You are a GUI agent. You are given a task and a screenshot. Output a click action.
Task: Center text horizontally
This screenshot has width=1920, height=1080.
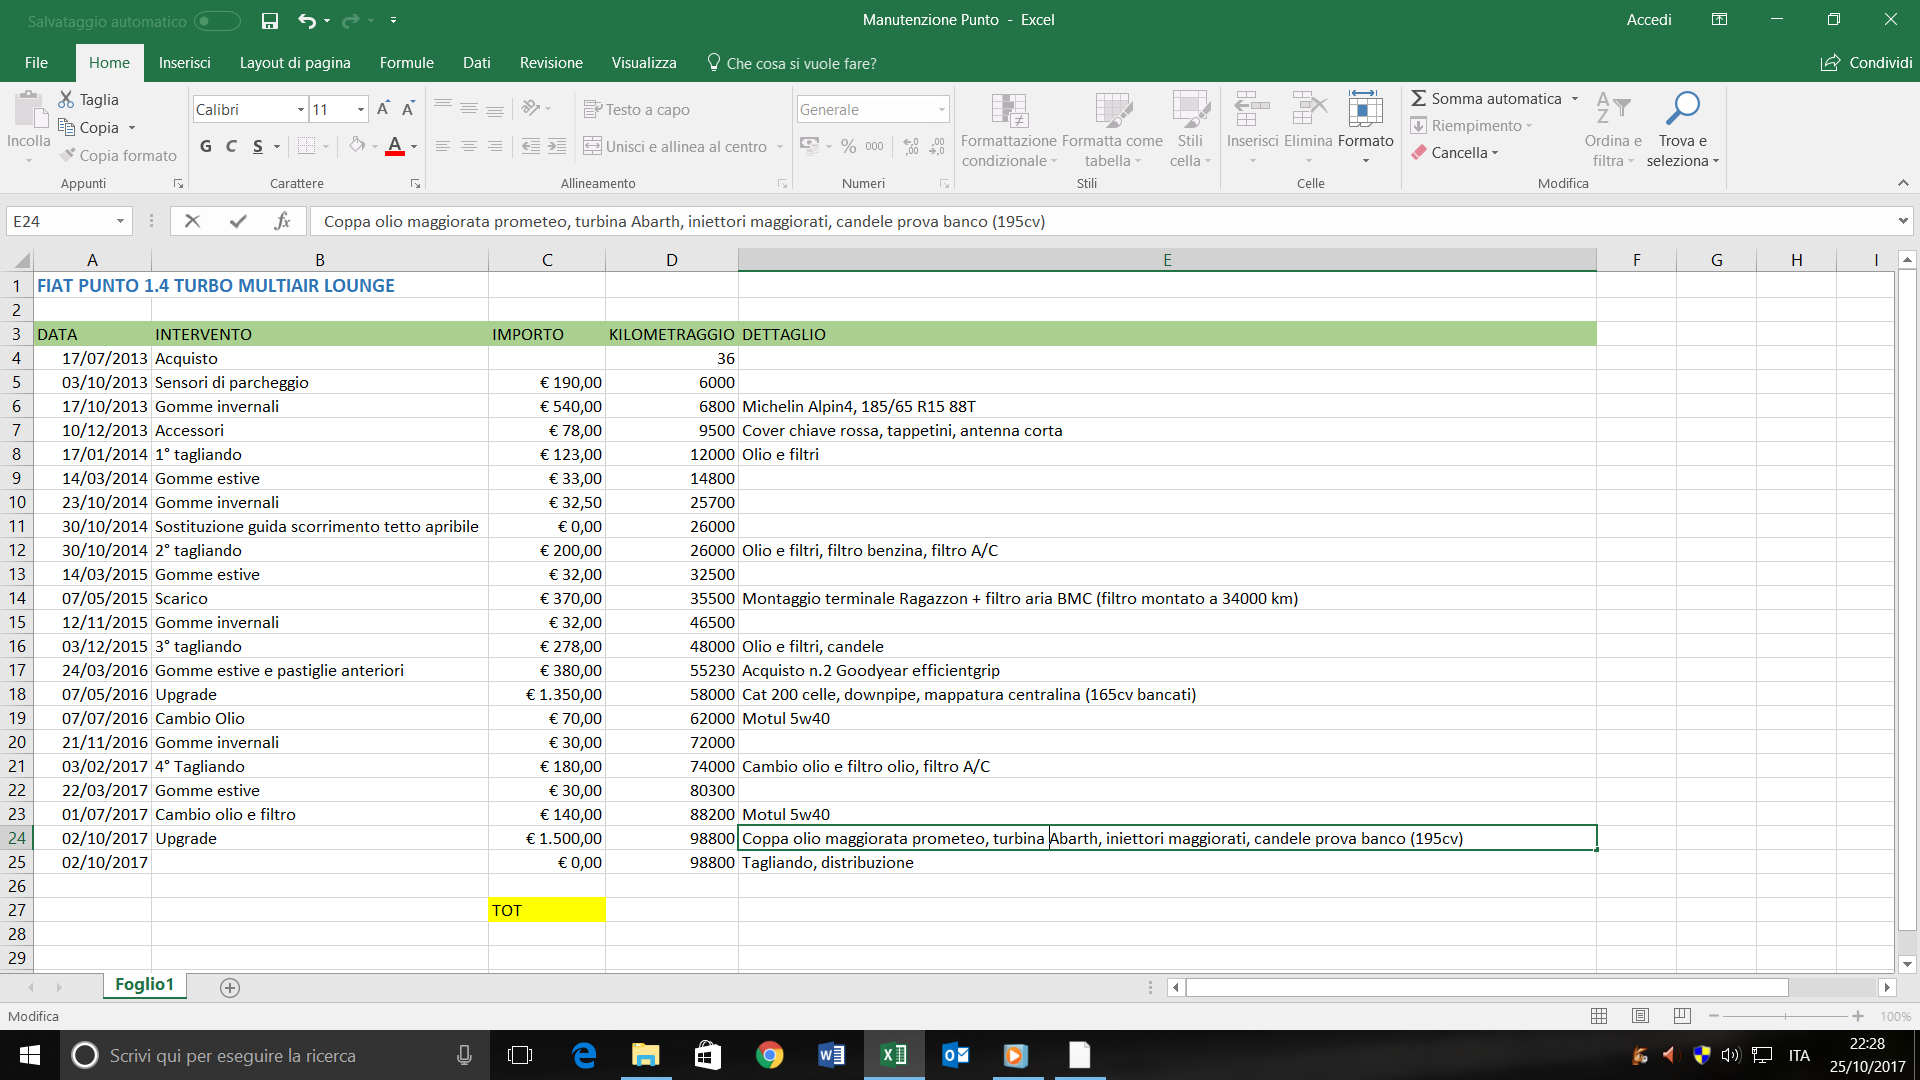coord(469,146)
